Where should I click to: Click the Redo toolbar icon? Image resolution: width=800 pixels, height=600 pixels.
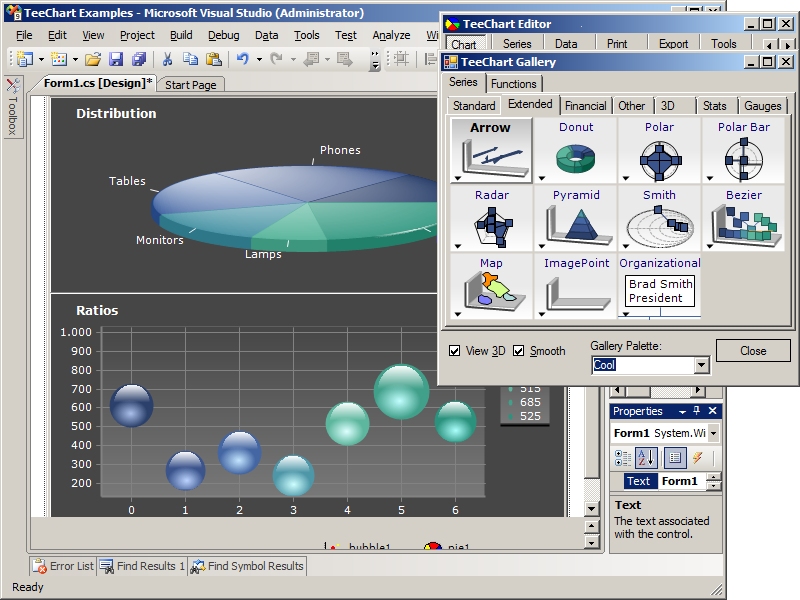[x=276, y=59]
